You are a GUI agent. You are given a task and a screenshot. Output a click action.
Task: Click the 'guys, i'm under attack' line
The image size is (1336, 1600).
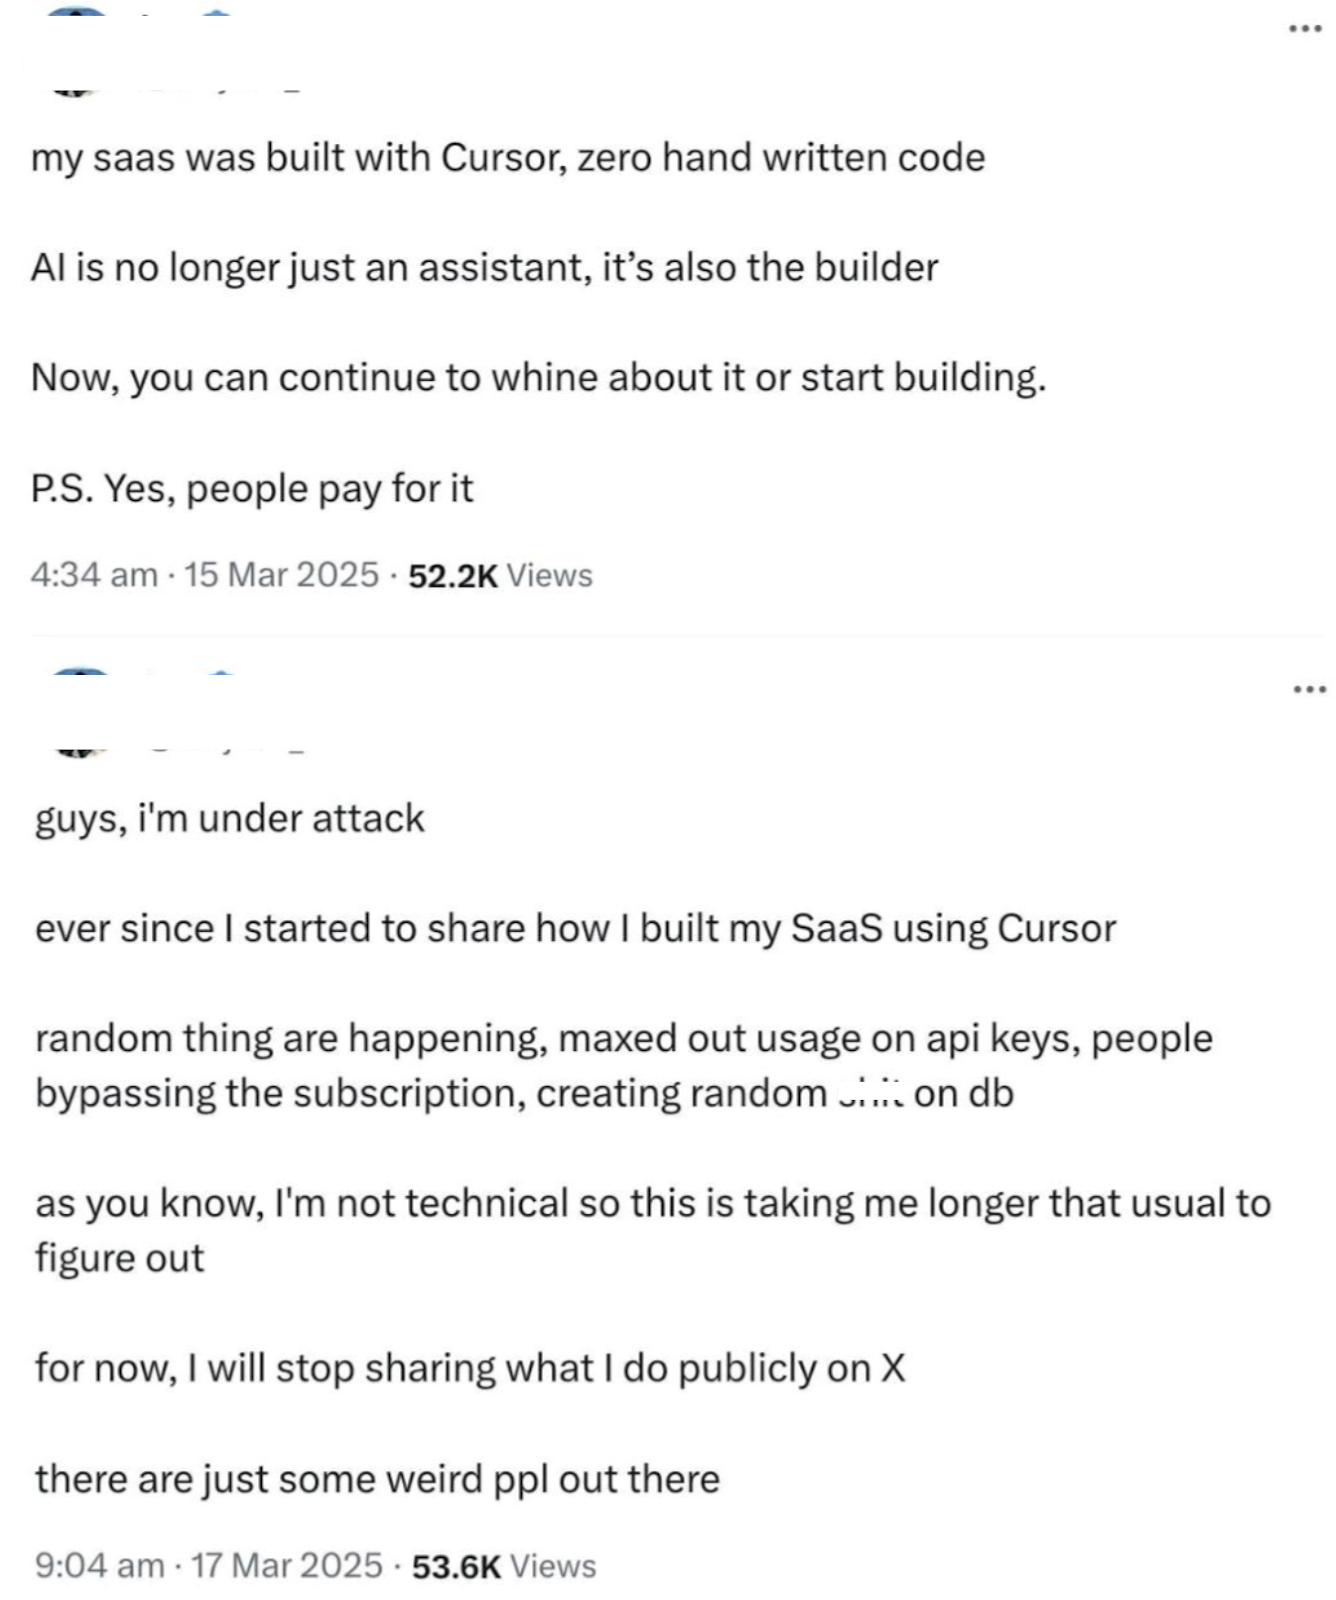point(230,819)
